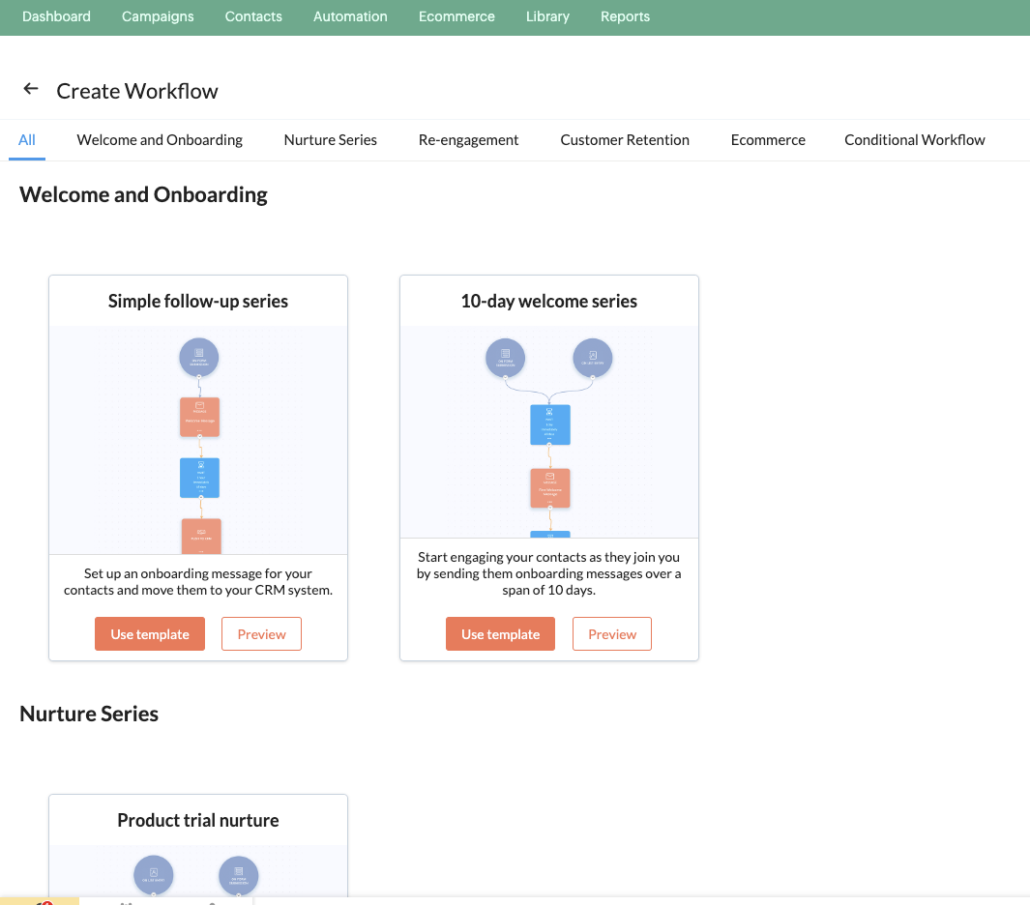Use template for Simple follow-up series

point(150,634)
